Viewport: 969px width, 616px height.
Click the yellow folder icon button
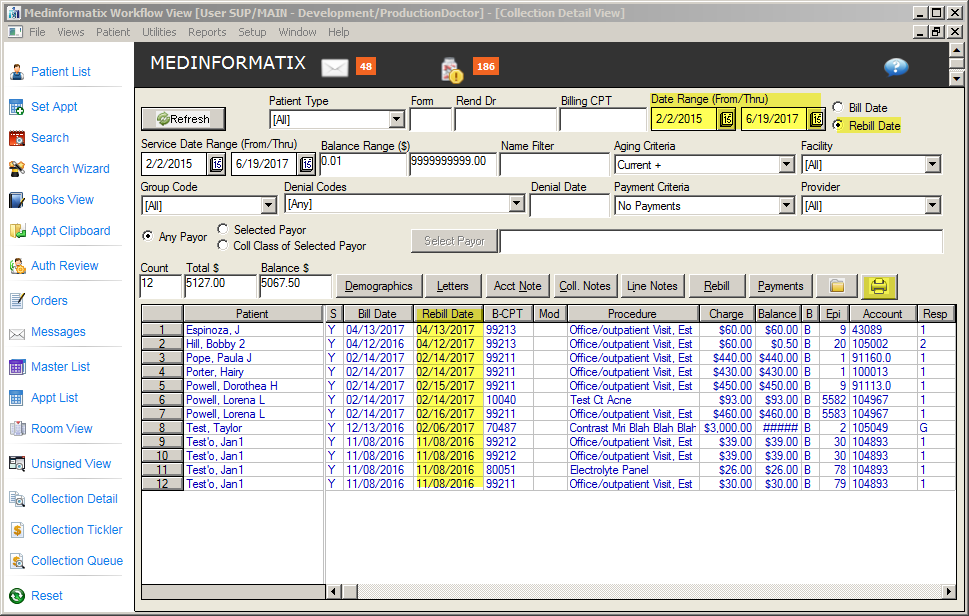[x=837, y=286]
